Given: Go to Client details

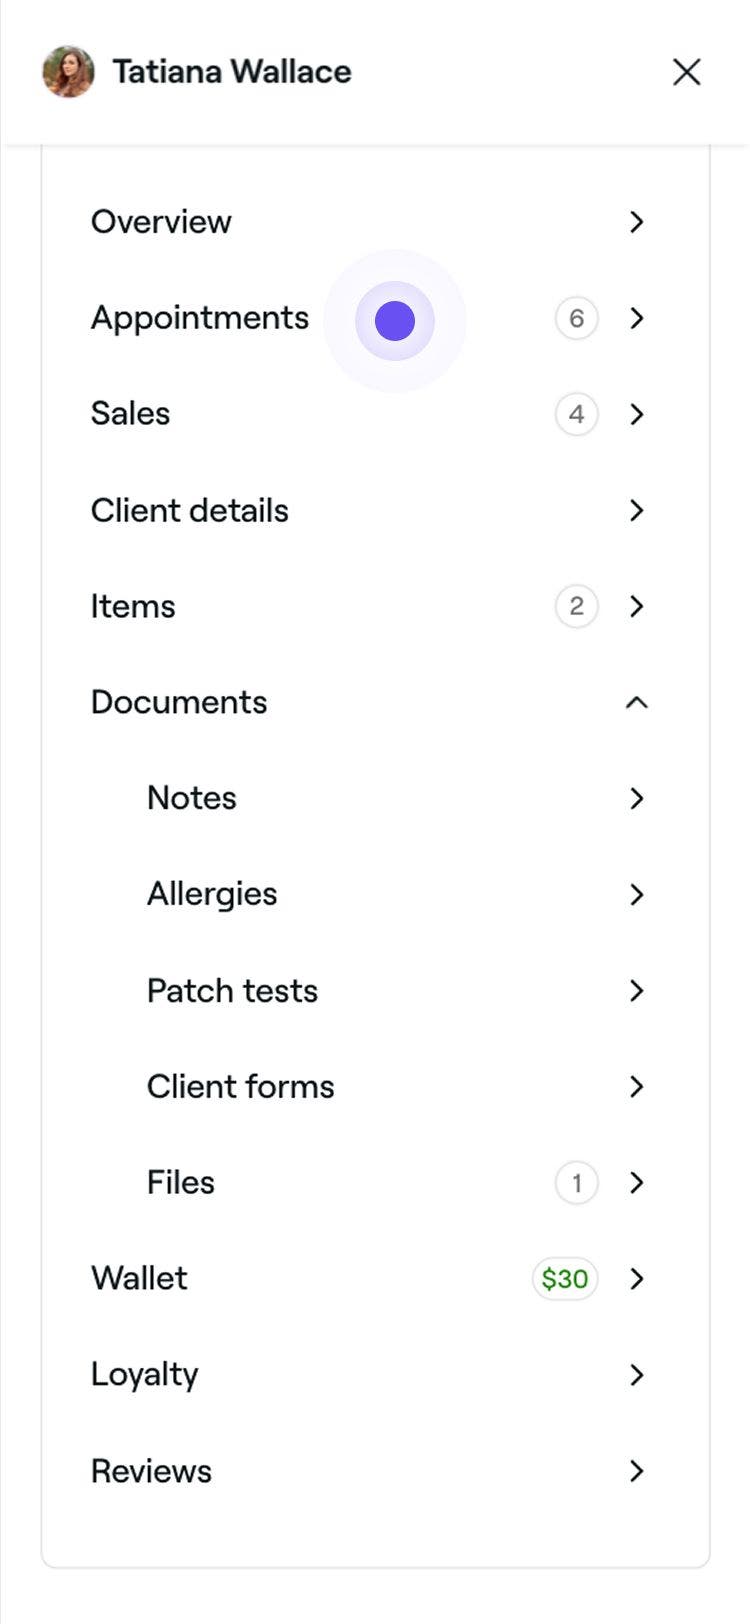Looking at the screenshot, I should pos(190,510).
